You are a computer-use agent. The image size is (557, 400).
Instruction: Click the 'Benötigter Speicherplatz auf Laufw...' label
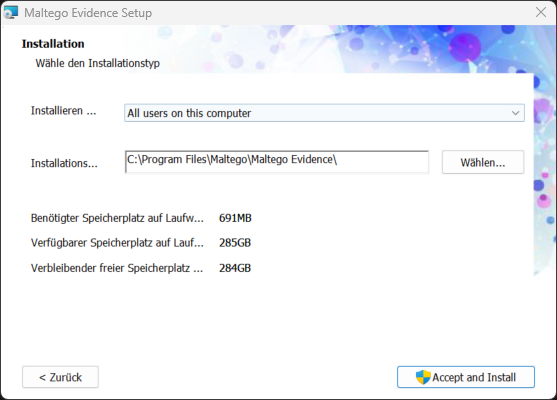[117, 218]
